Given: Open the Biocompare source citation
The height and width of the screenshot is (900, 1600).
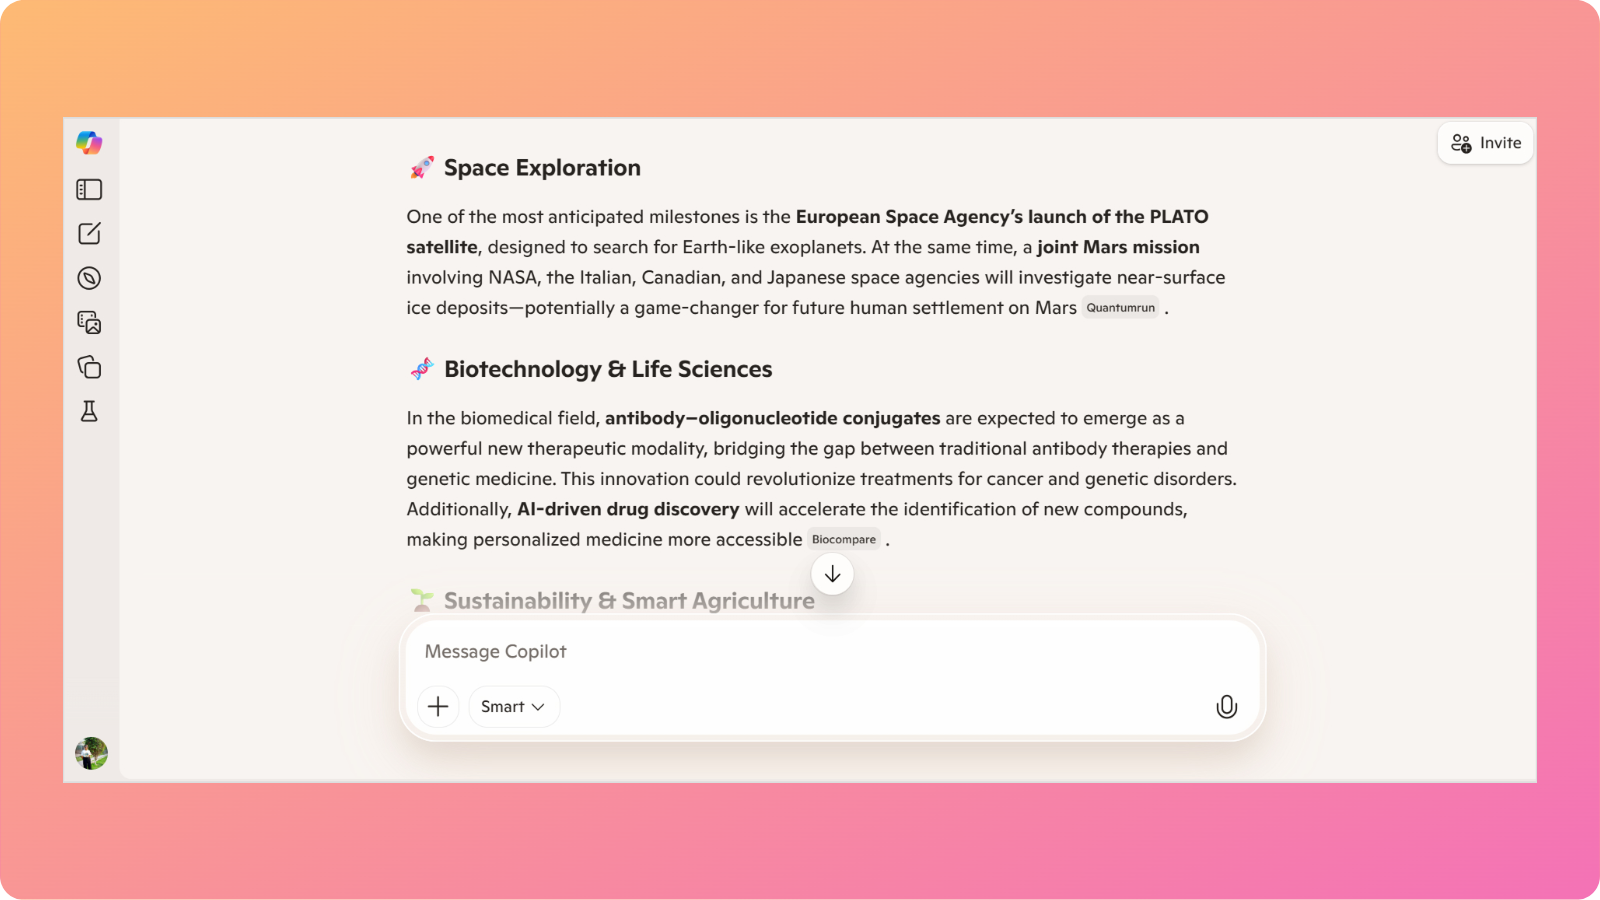Looking at the screenshot, I should coord(843,540).
